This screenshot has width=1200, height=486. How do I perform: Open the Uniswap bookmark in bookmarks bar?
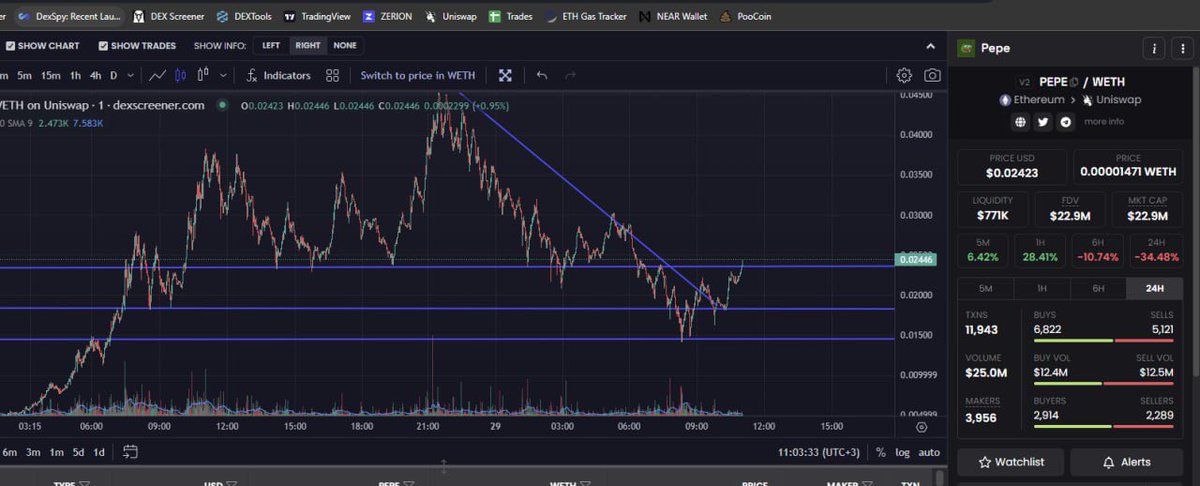tap(451, 16)
